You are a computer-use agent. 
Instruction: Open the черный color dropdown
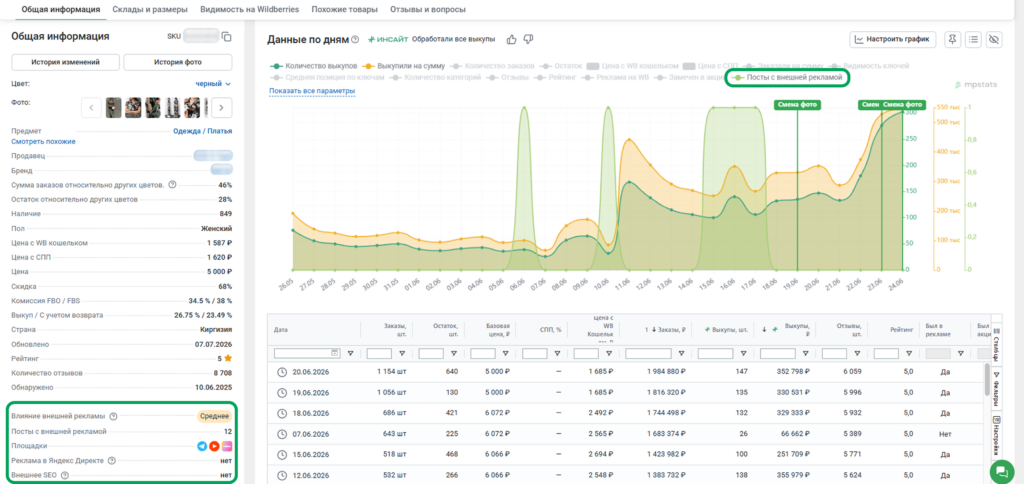(214, 84)
